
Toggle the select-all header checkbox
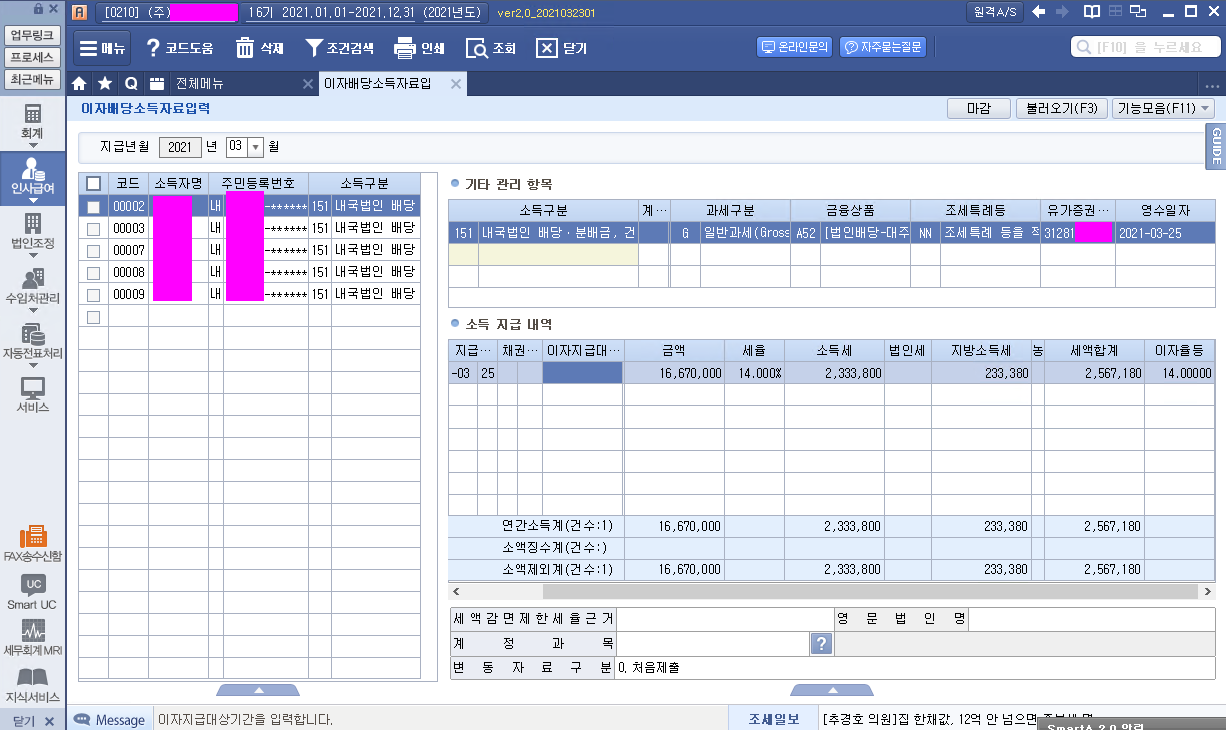[x=94, y=183]
